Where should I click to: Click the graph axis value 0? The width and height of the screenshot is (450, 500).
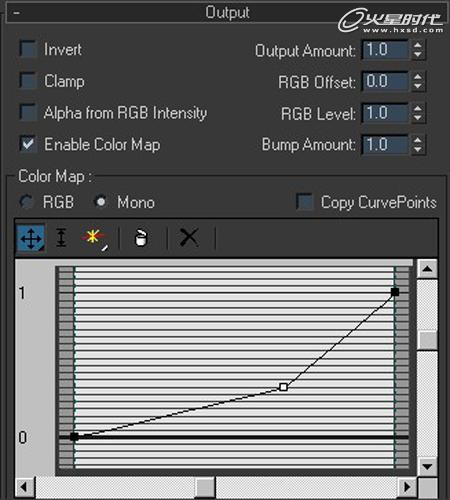click(x=22, y=437)
